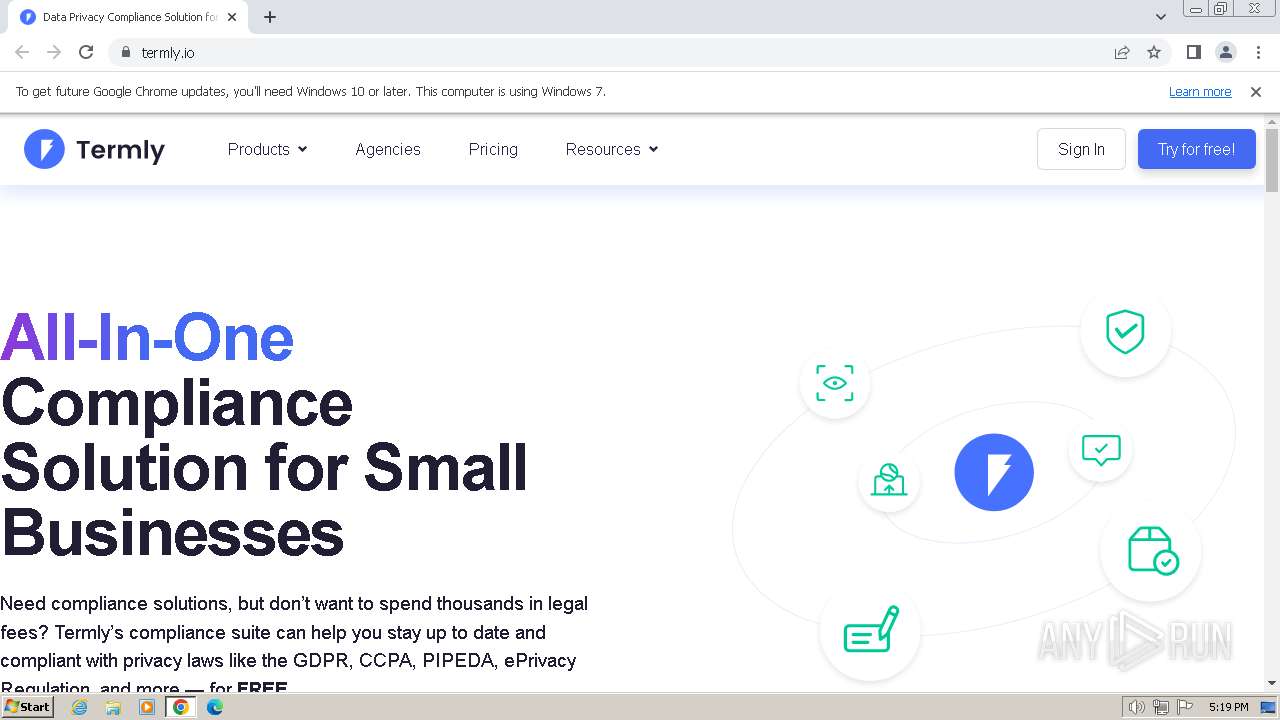Click the form with pen icon
The width and height of the screenshot is (1280, 720).
(x=871, y=630)
